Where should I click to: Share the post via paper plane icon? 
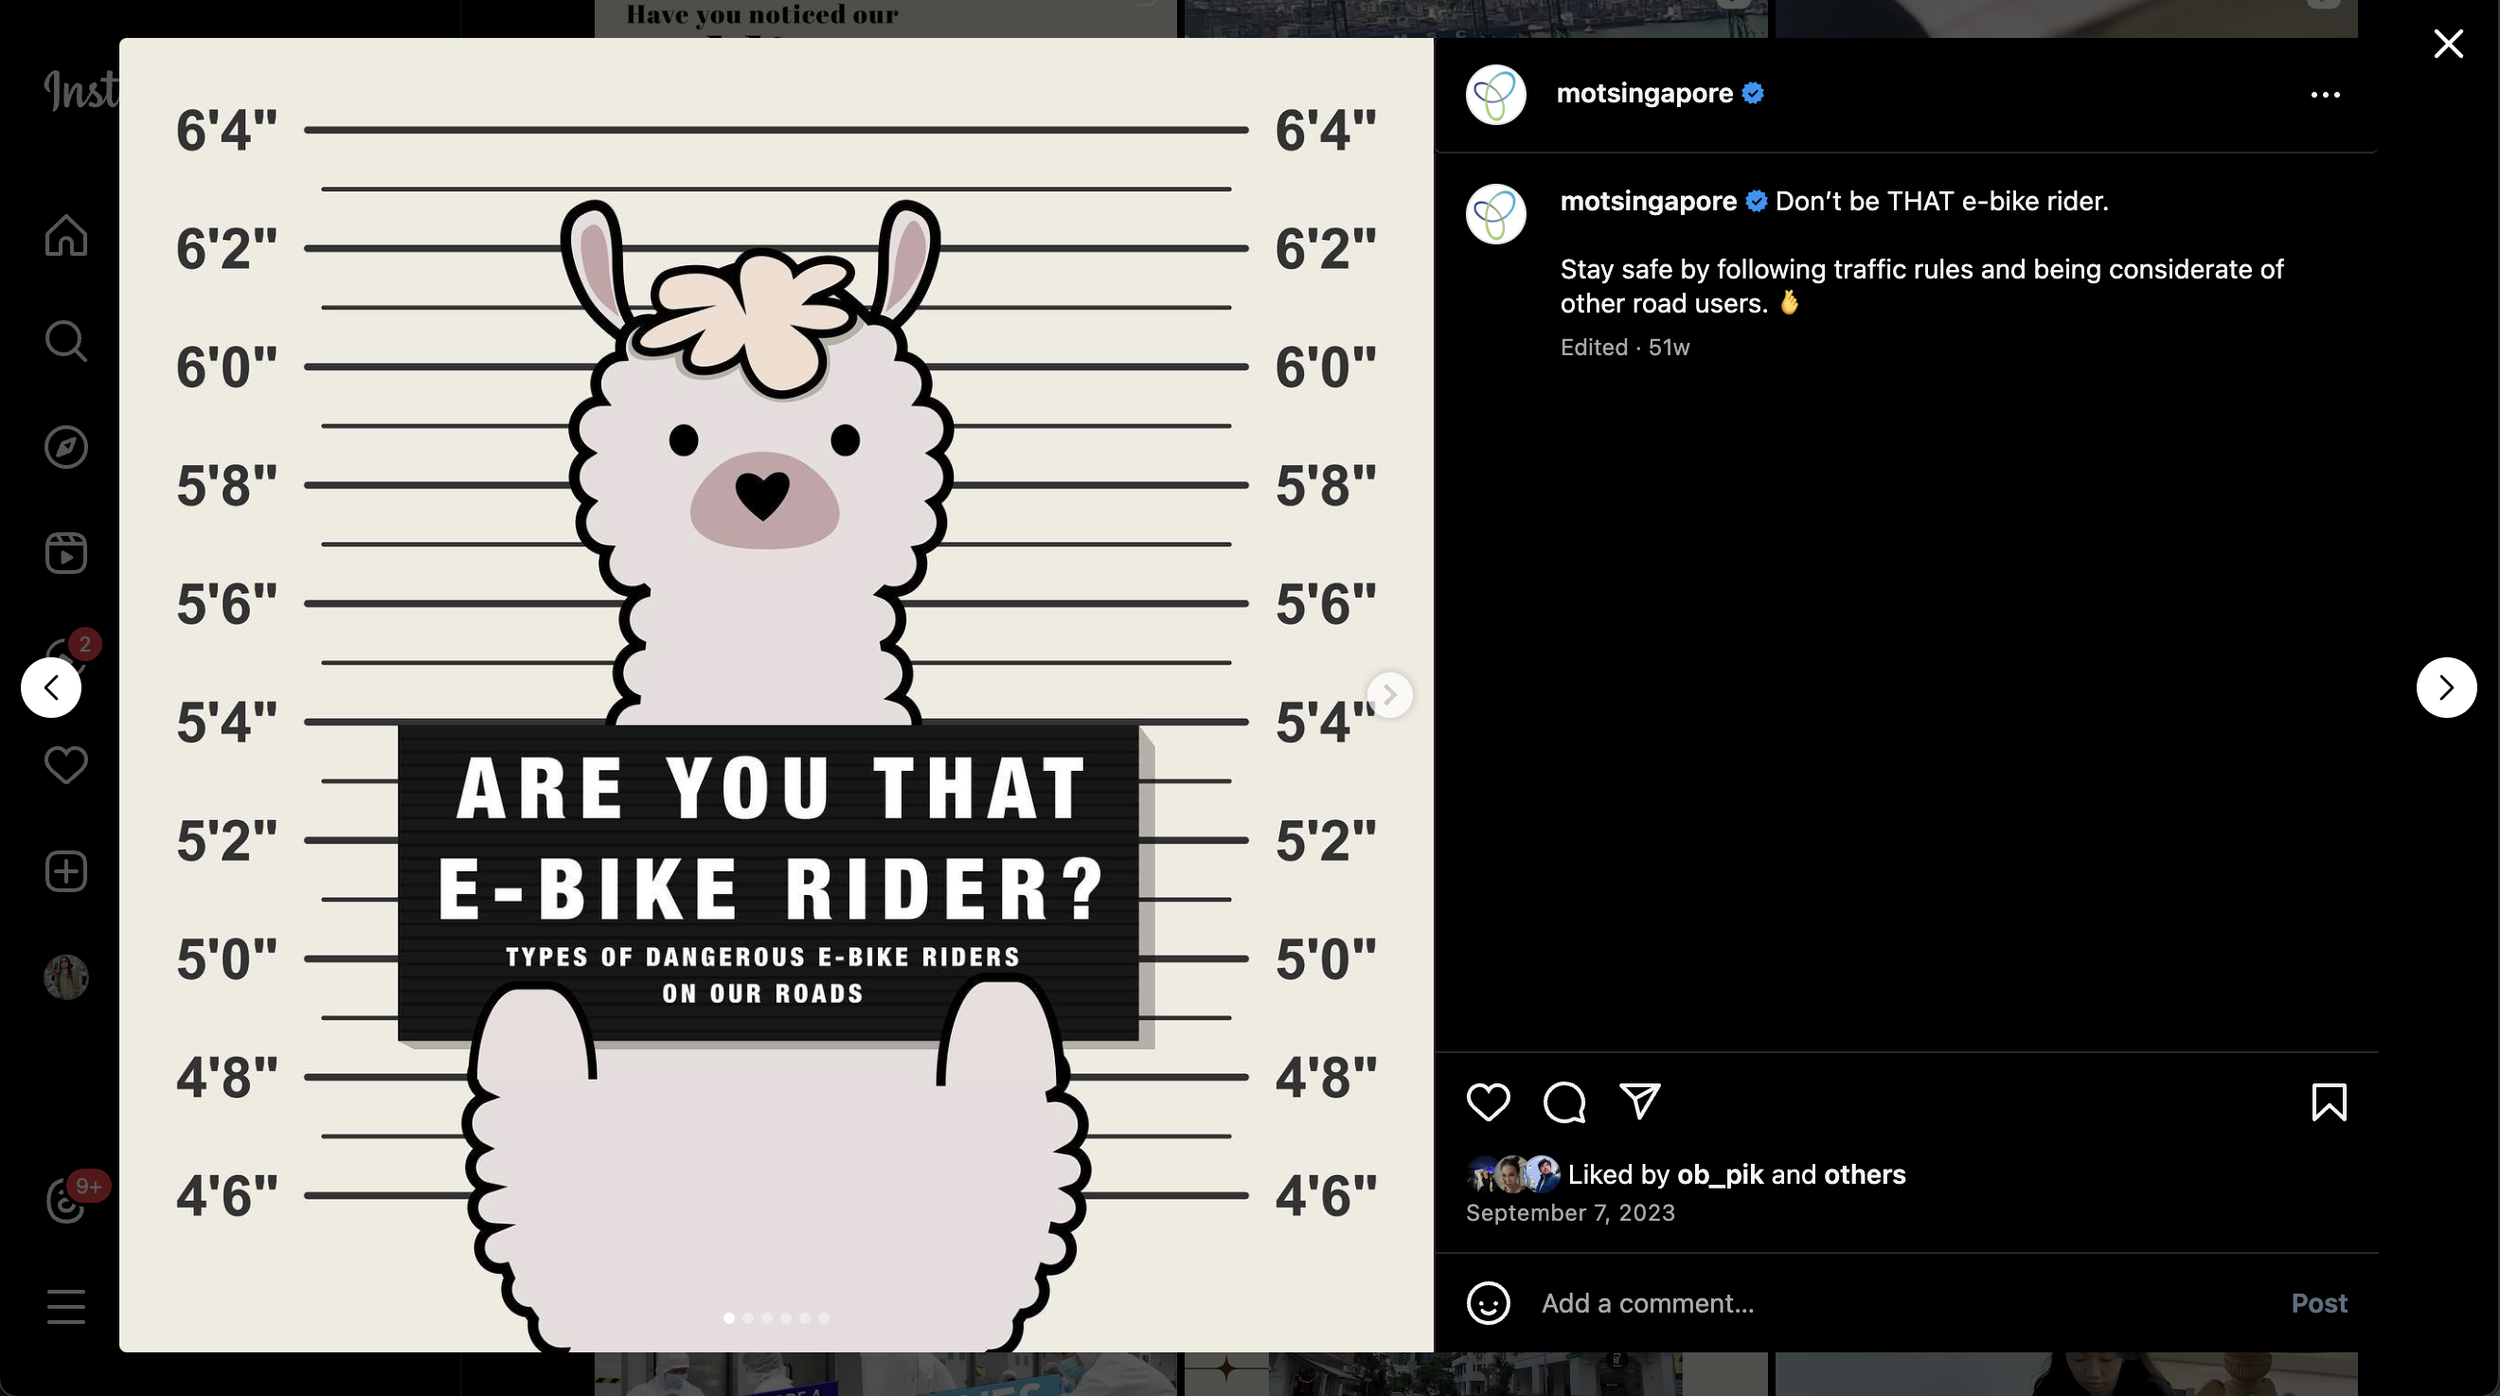[1640, 1101]
